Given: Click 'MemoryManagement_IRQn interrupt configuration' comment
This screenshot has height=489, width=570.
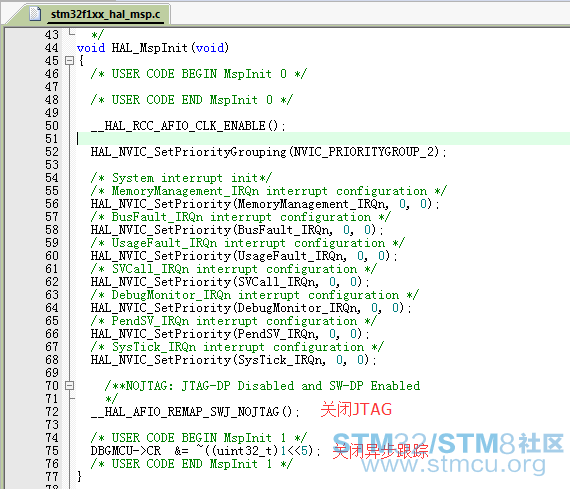Looking at the screenshot, I should coord(269,191).
